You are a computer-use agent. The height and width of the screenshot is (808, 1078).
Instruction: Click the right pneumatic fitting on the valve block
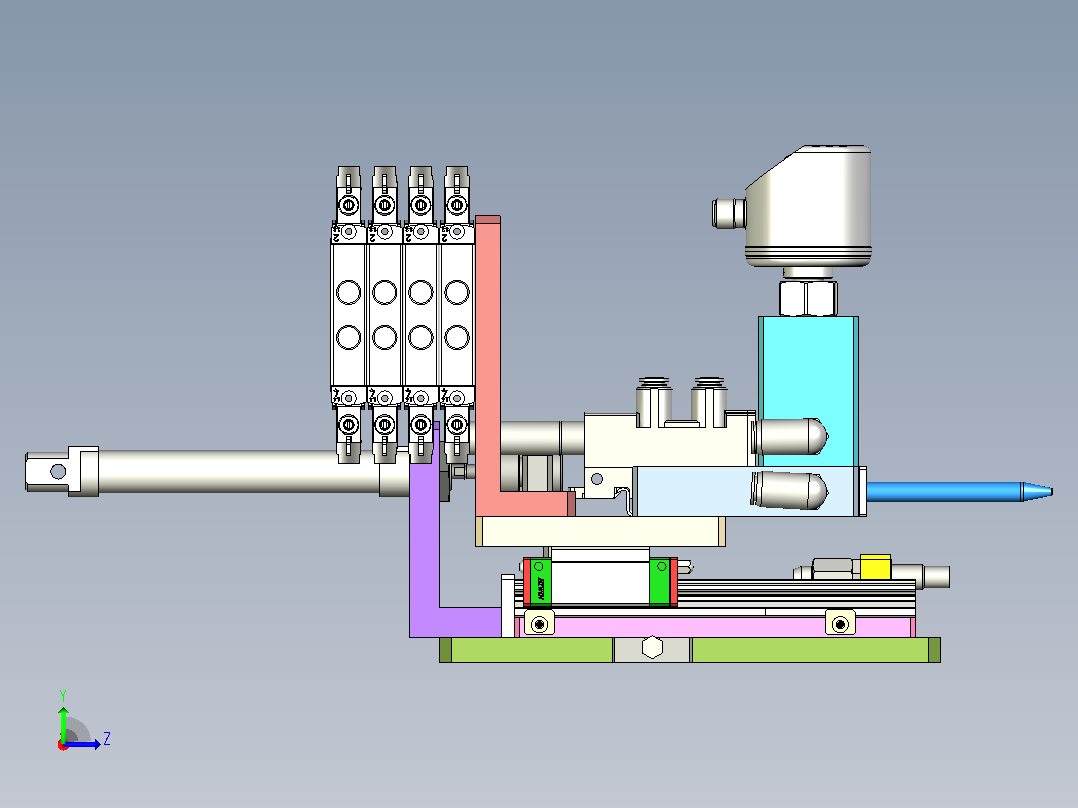pyautogui.click(x=709, y=401)
